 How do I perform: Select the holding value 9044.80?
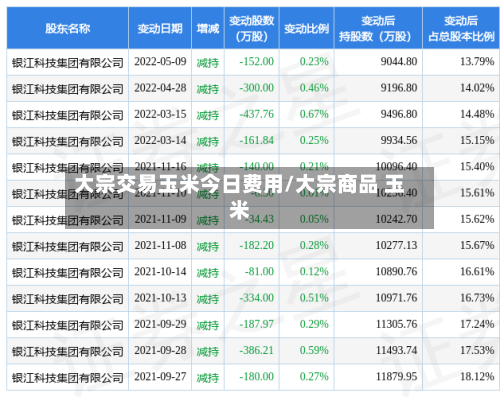click(399, 62)
